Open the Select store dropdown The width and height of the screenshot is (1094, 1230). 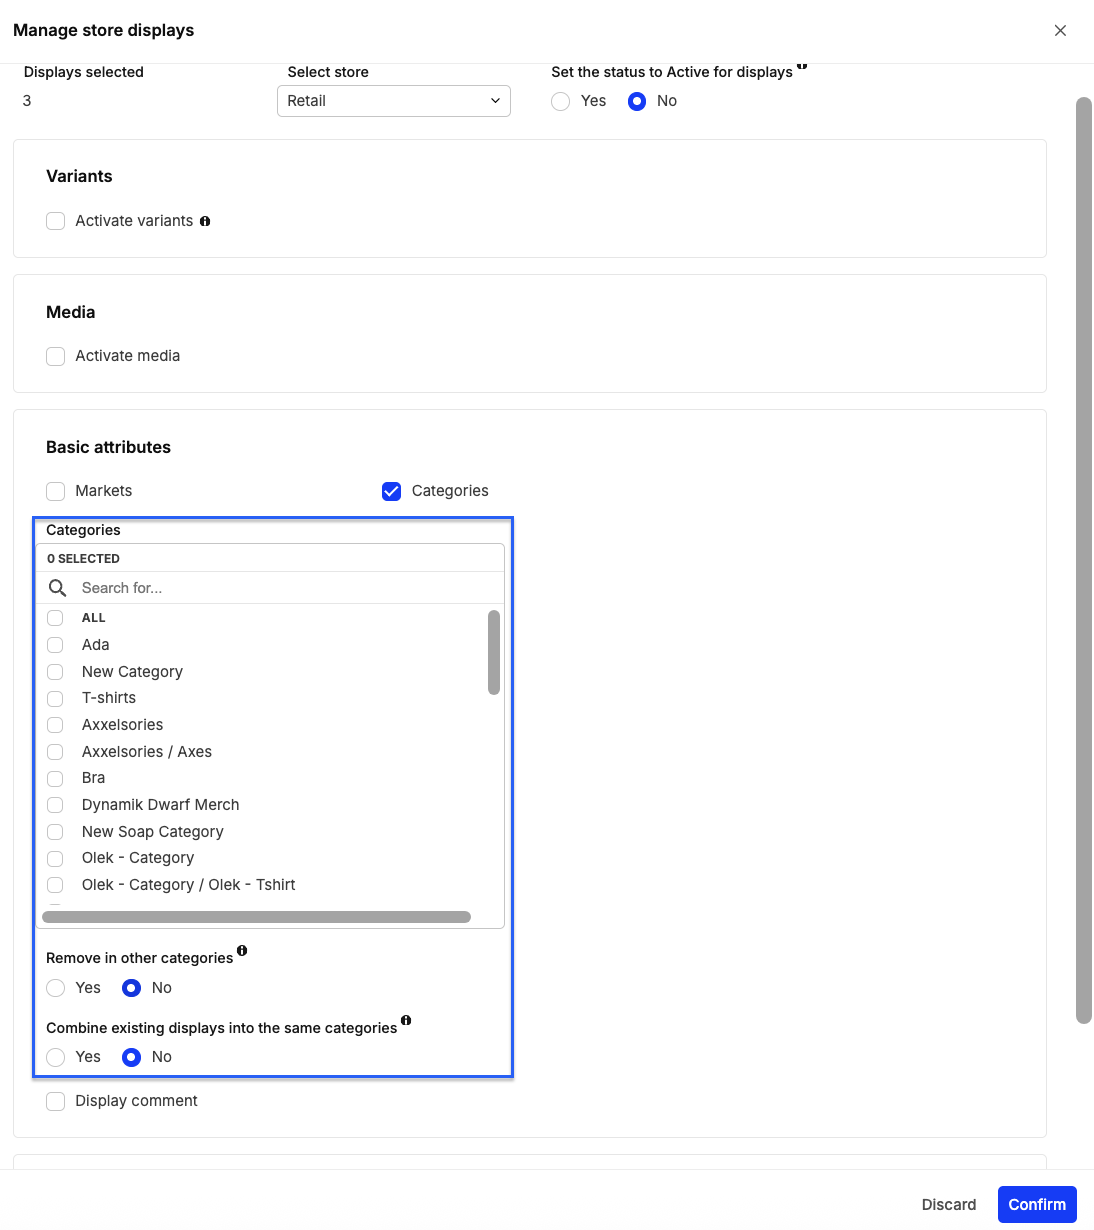(394, 101)
